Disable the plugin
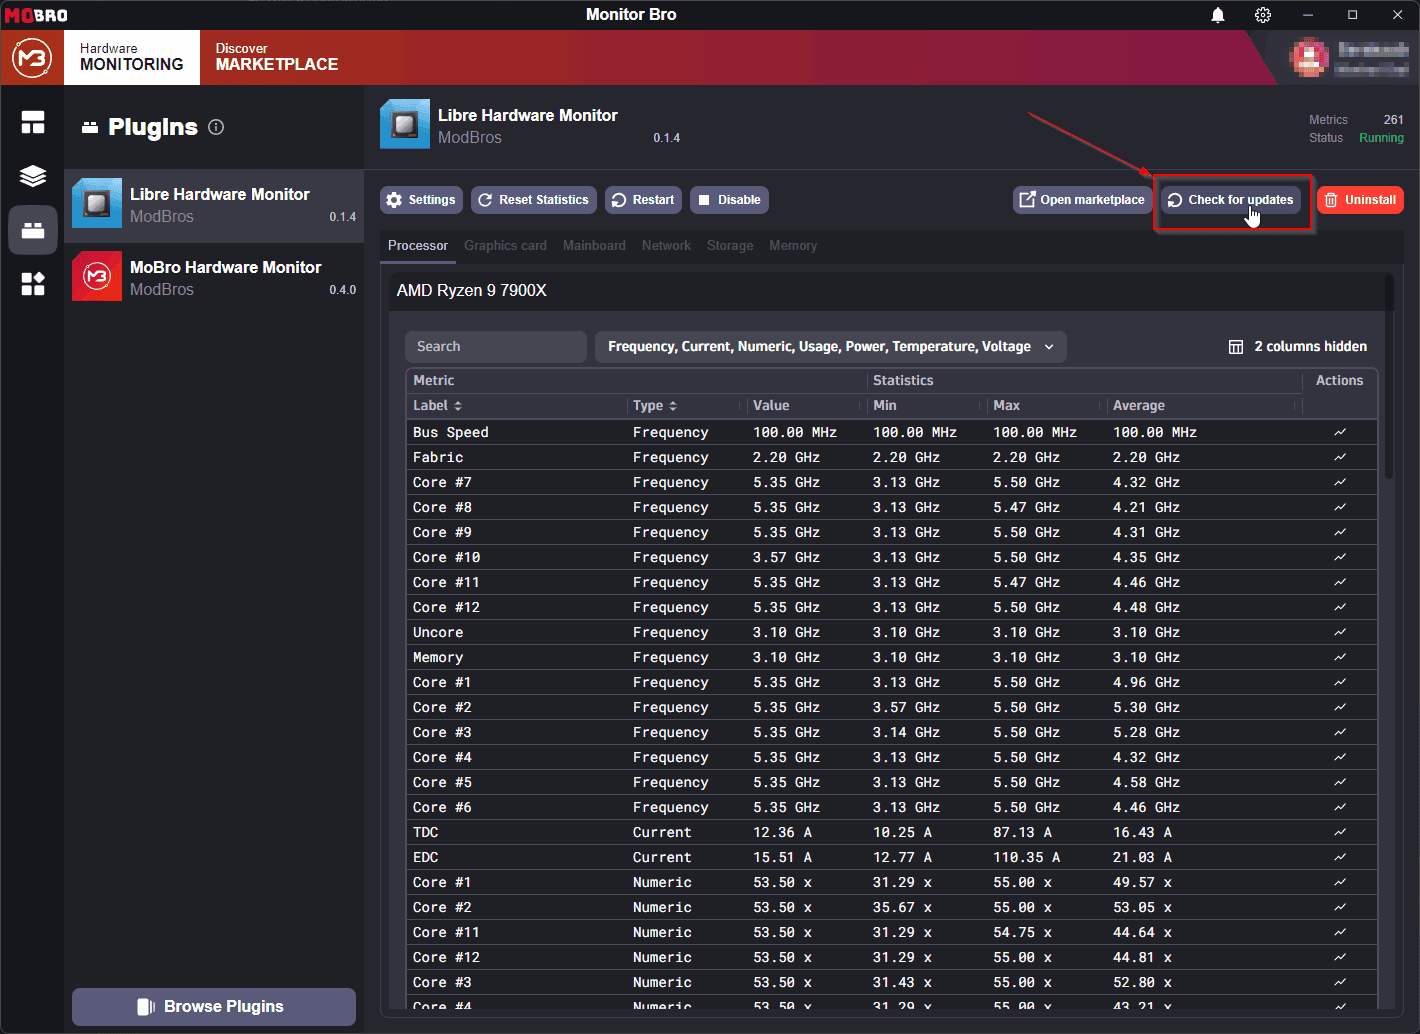 [729, 200]
